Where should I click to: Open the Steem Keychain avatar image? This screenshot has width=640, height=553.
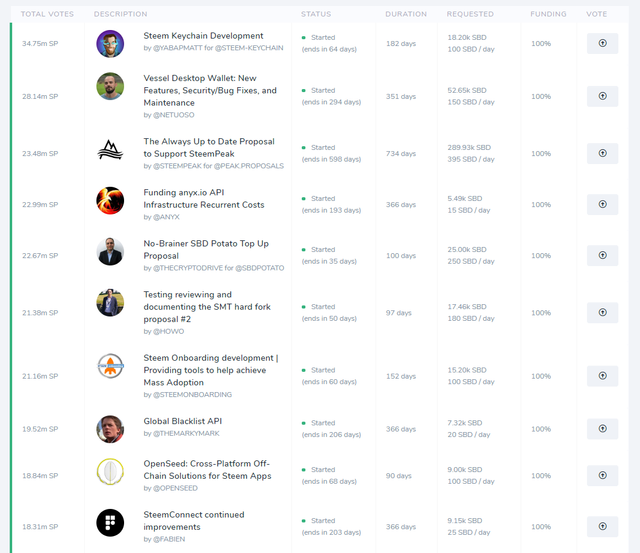pos(110,44)
